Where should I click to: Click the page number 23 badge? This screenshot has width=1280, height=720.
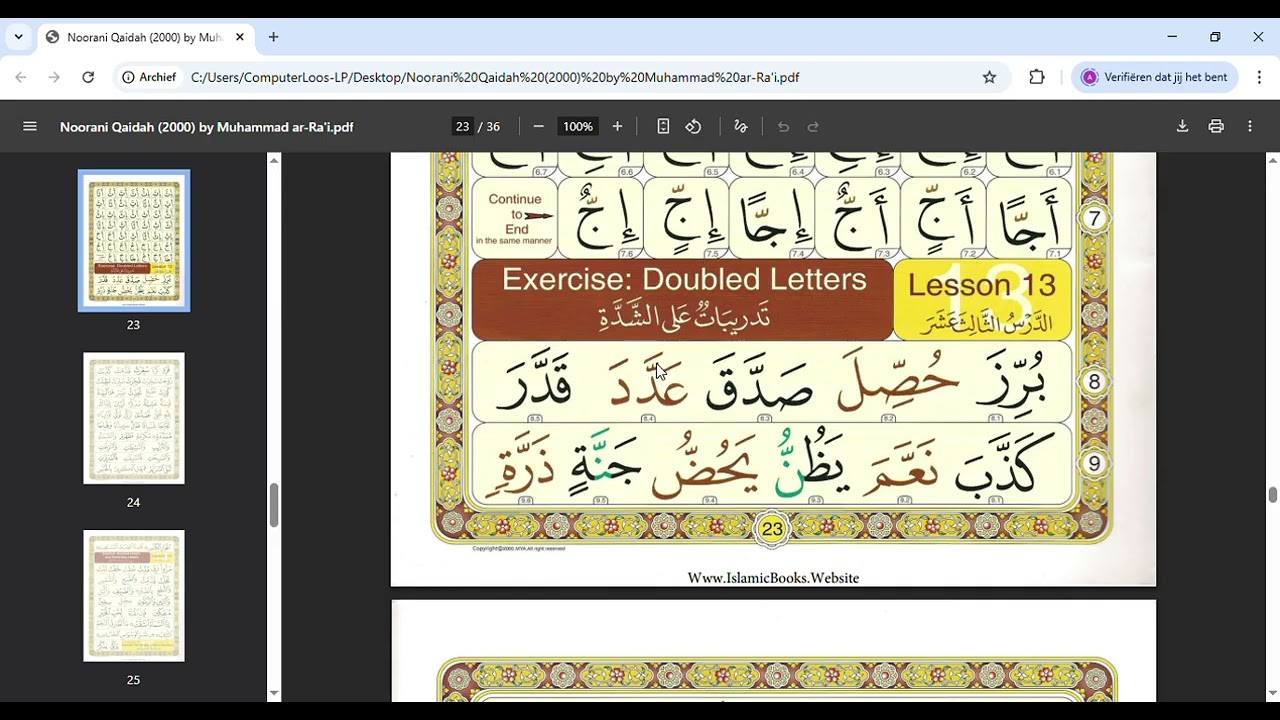click(772, 529)
